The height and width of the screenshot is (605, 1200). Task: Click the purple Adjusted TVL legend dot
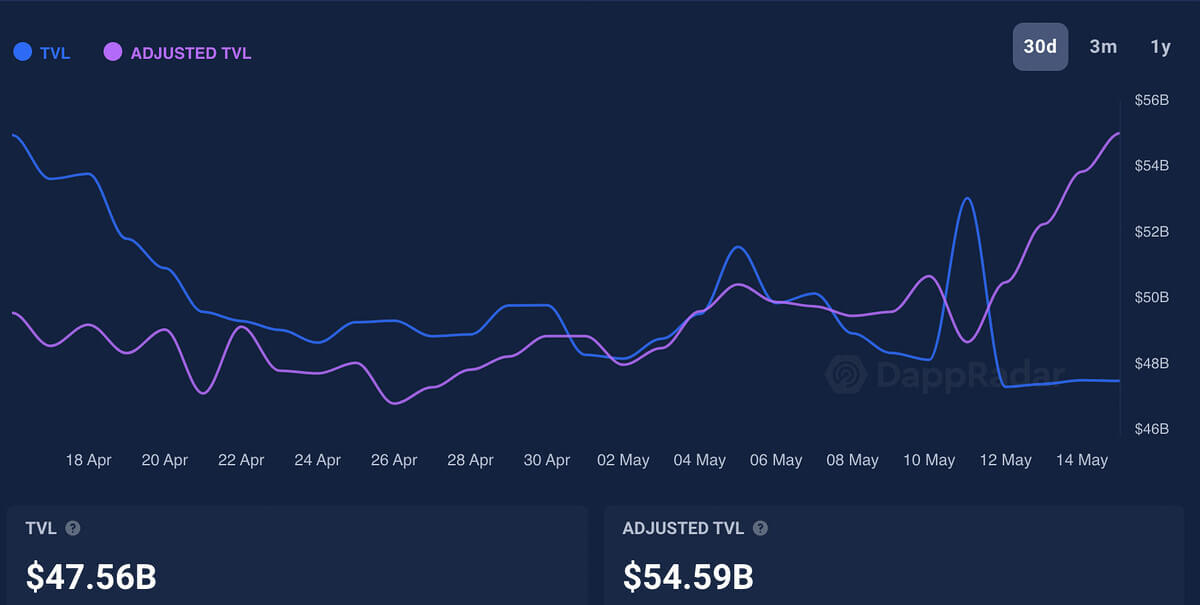tap(113, 52)
